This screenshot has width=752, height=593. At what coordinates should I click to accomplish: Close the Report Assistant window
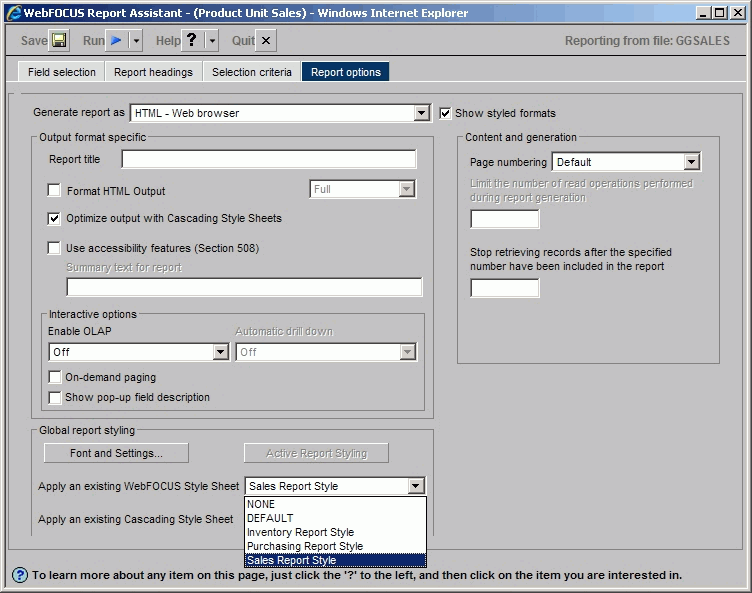(737, 13)
